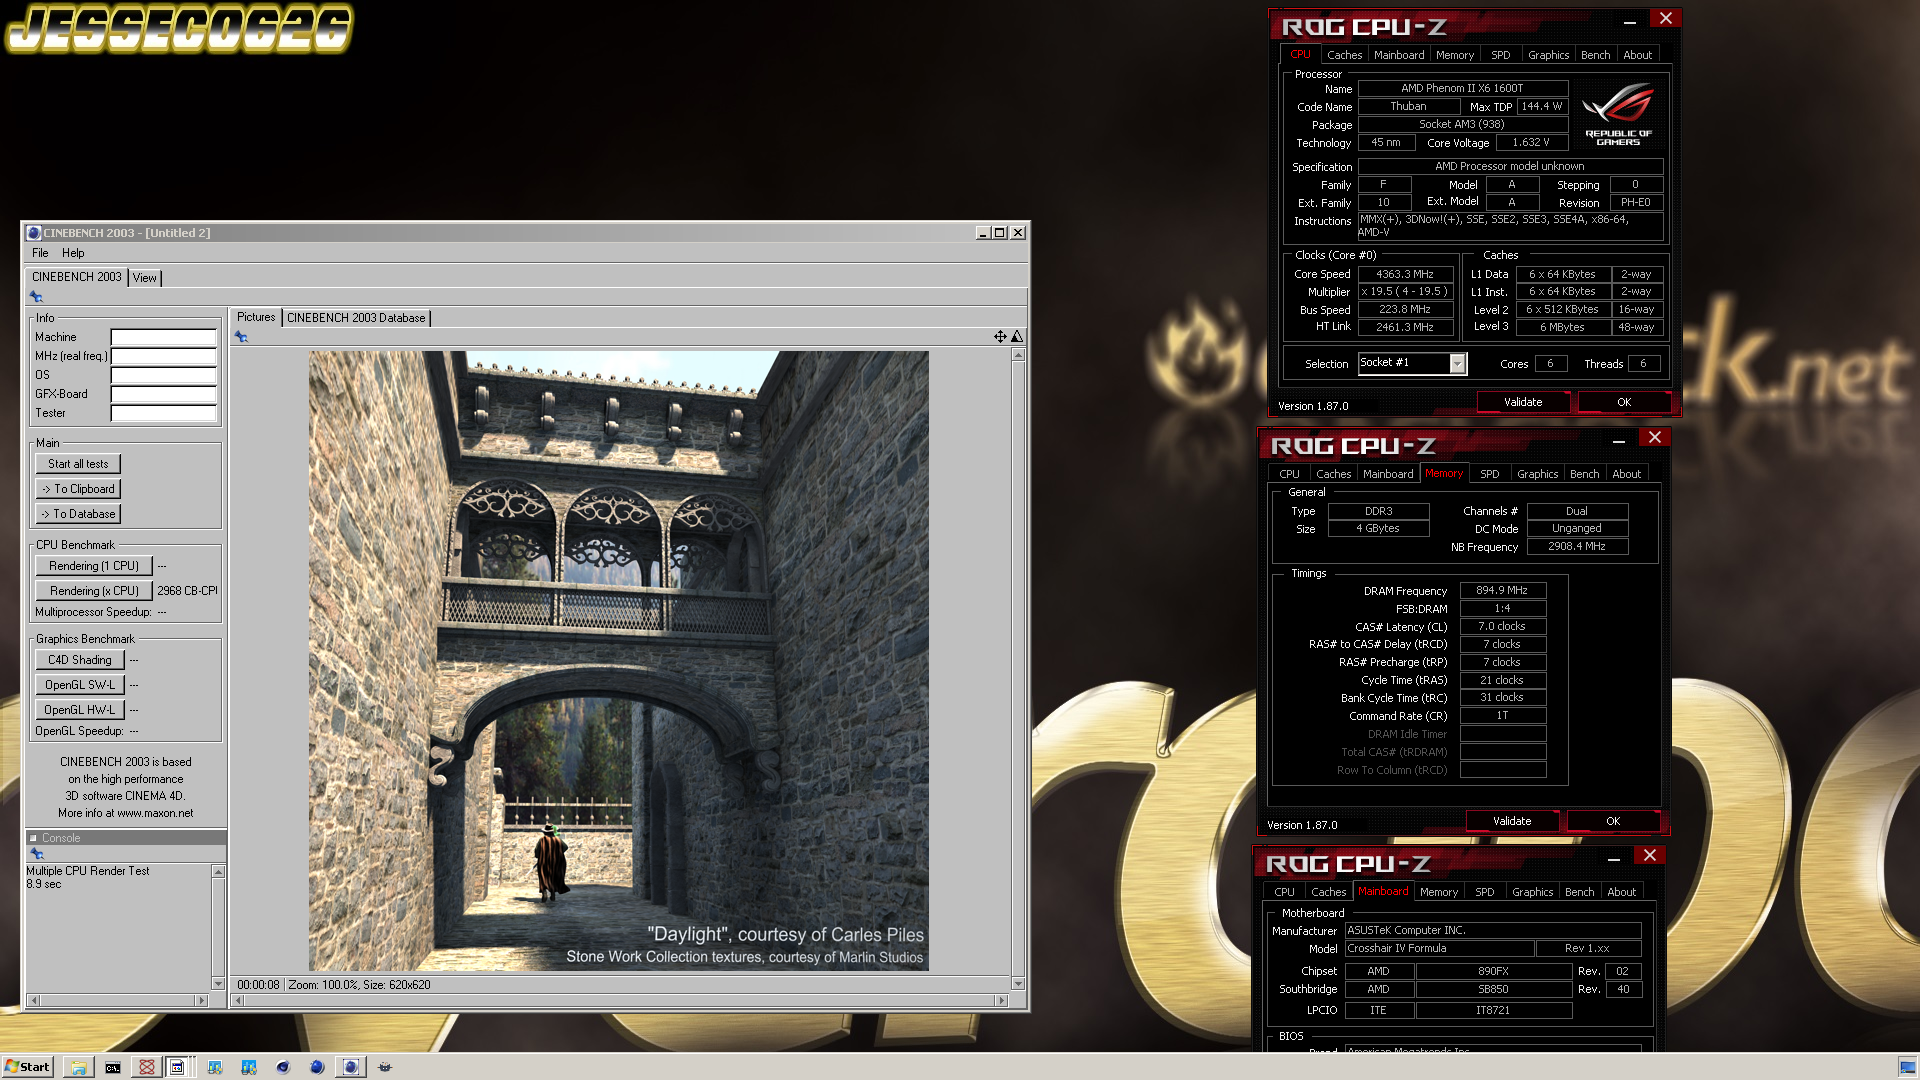
Task: Click the Core Speed 4363.3 MHz value
Action: [1404, 274]
